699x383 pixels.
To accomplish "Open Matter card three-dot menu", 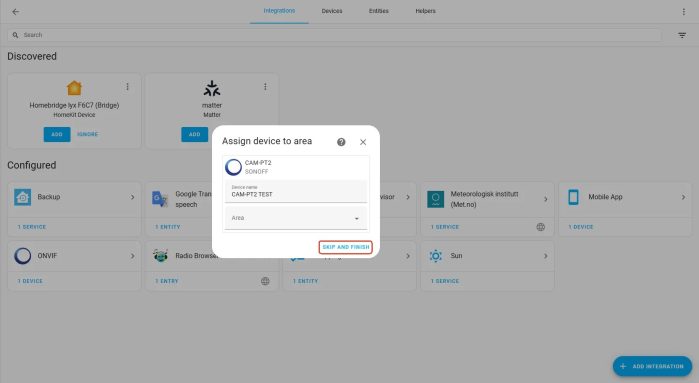I will (265, 86).
